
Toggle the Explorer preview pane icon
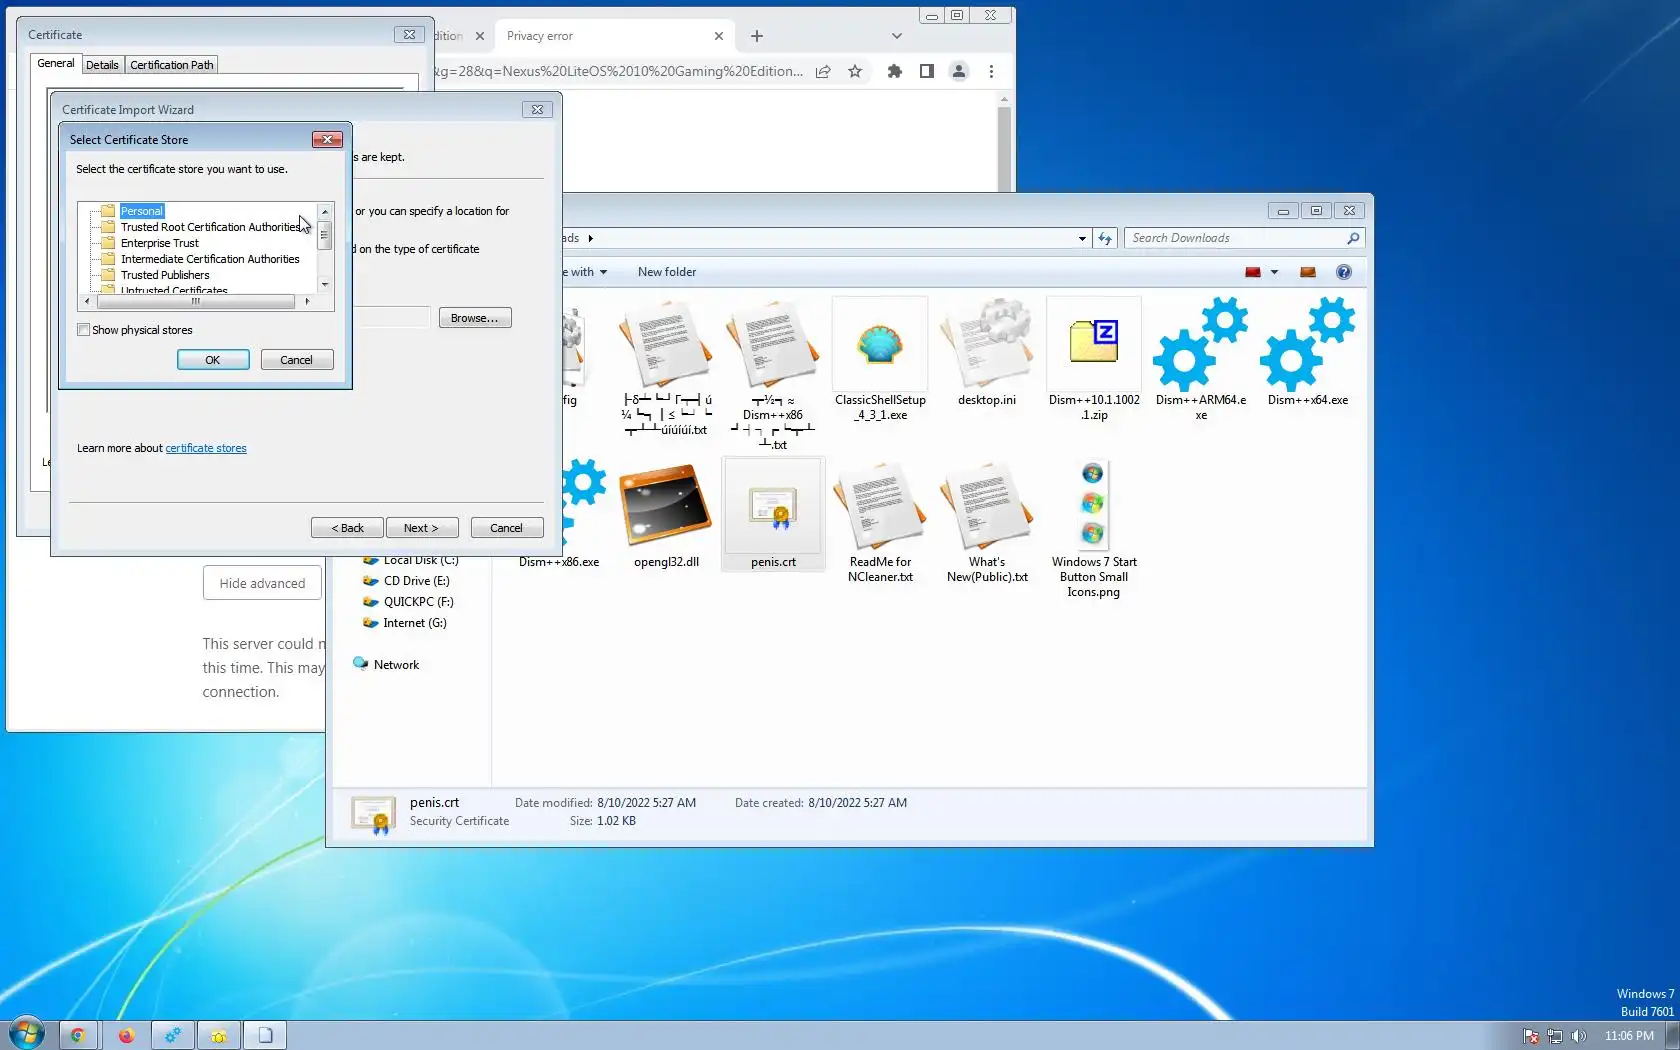click(1308, 272)
